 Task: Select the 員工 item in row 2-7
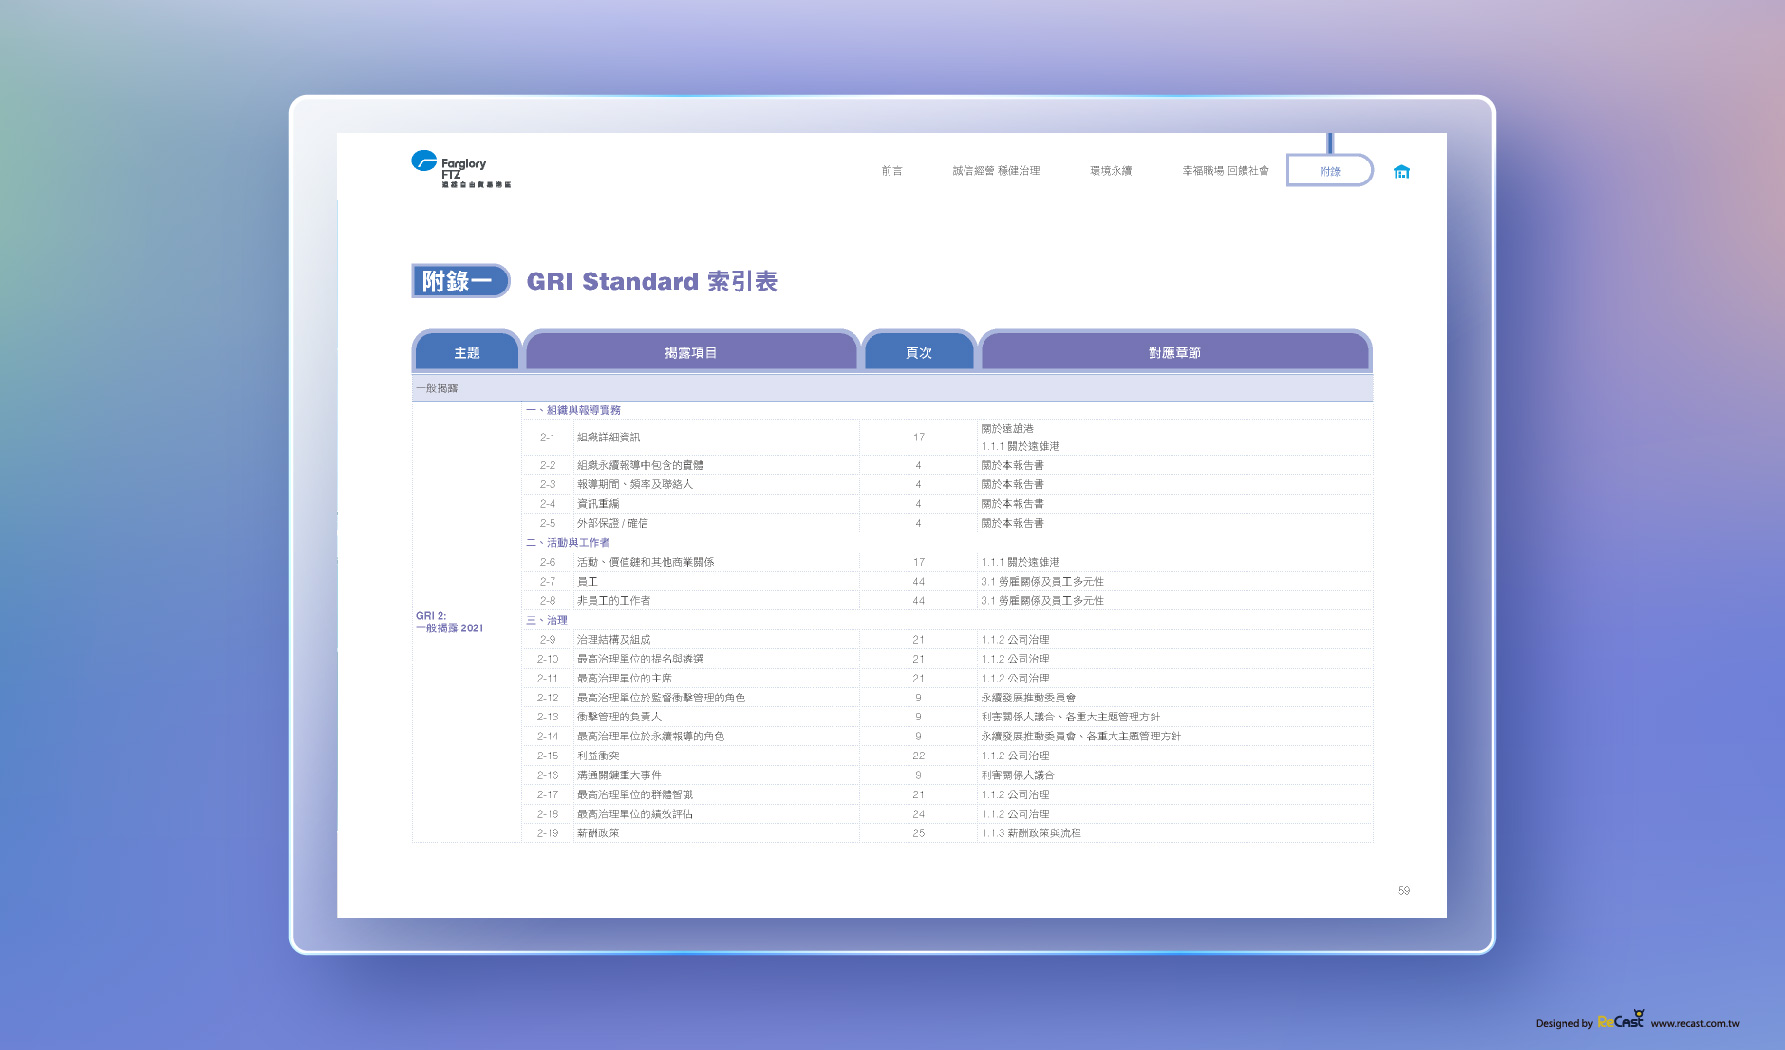[x=587, y=581]
